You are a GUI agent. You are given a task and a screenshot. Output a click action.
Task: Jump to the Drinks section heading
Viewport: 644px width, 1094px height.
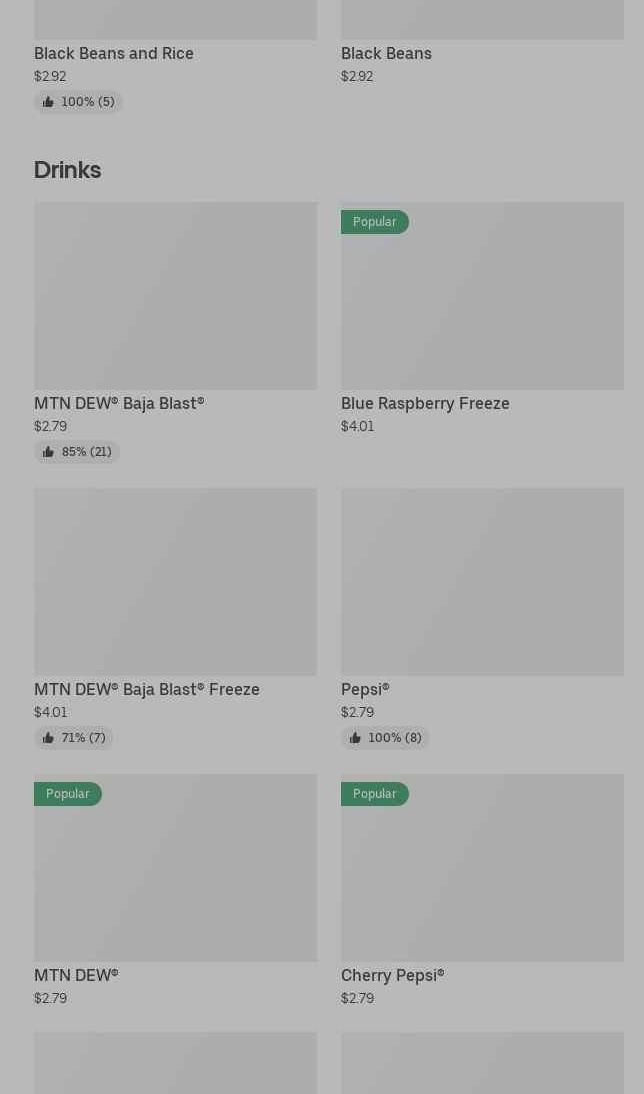click(x=67, y=170)
